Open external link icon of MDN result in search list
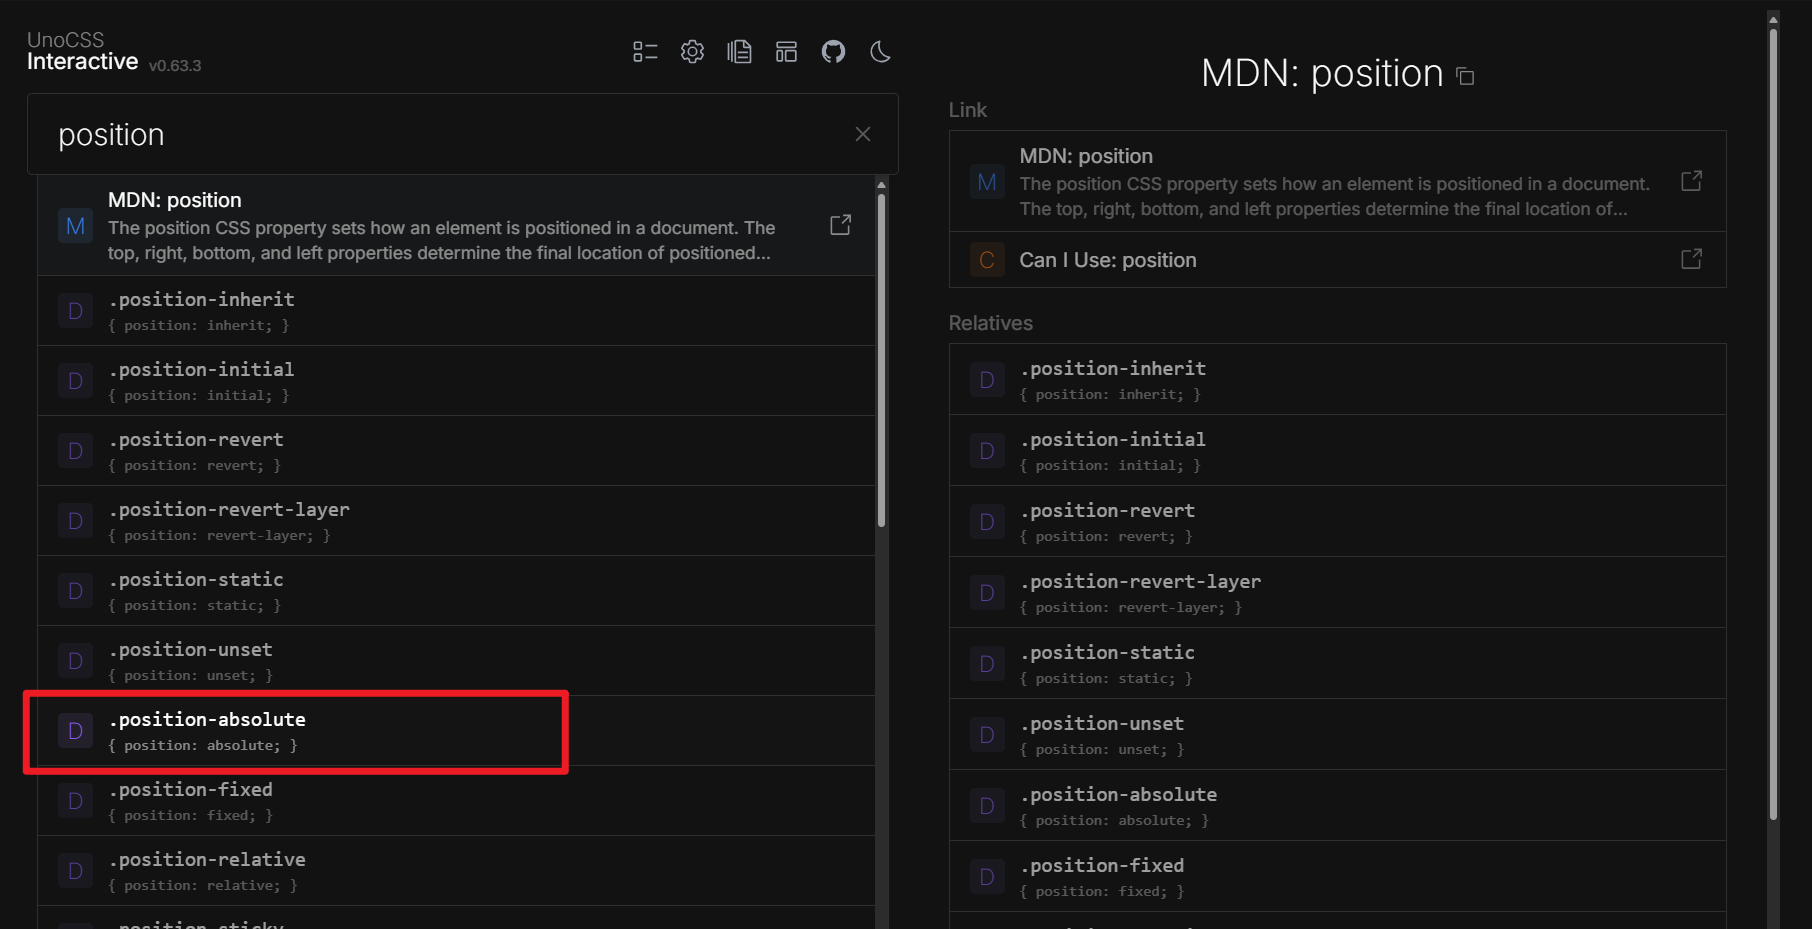 tap(841, 225)
